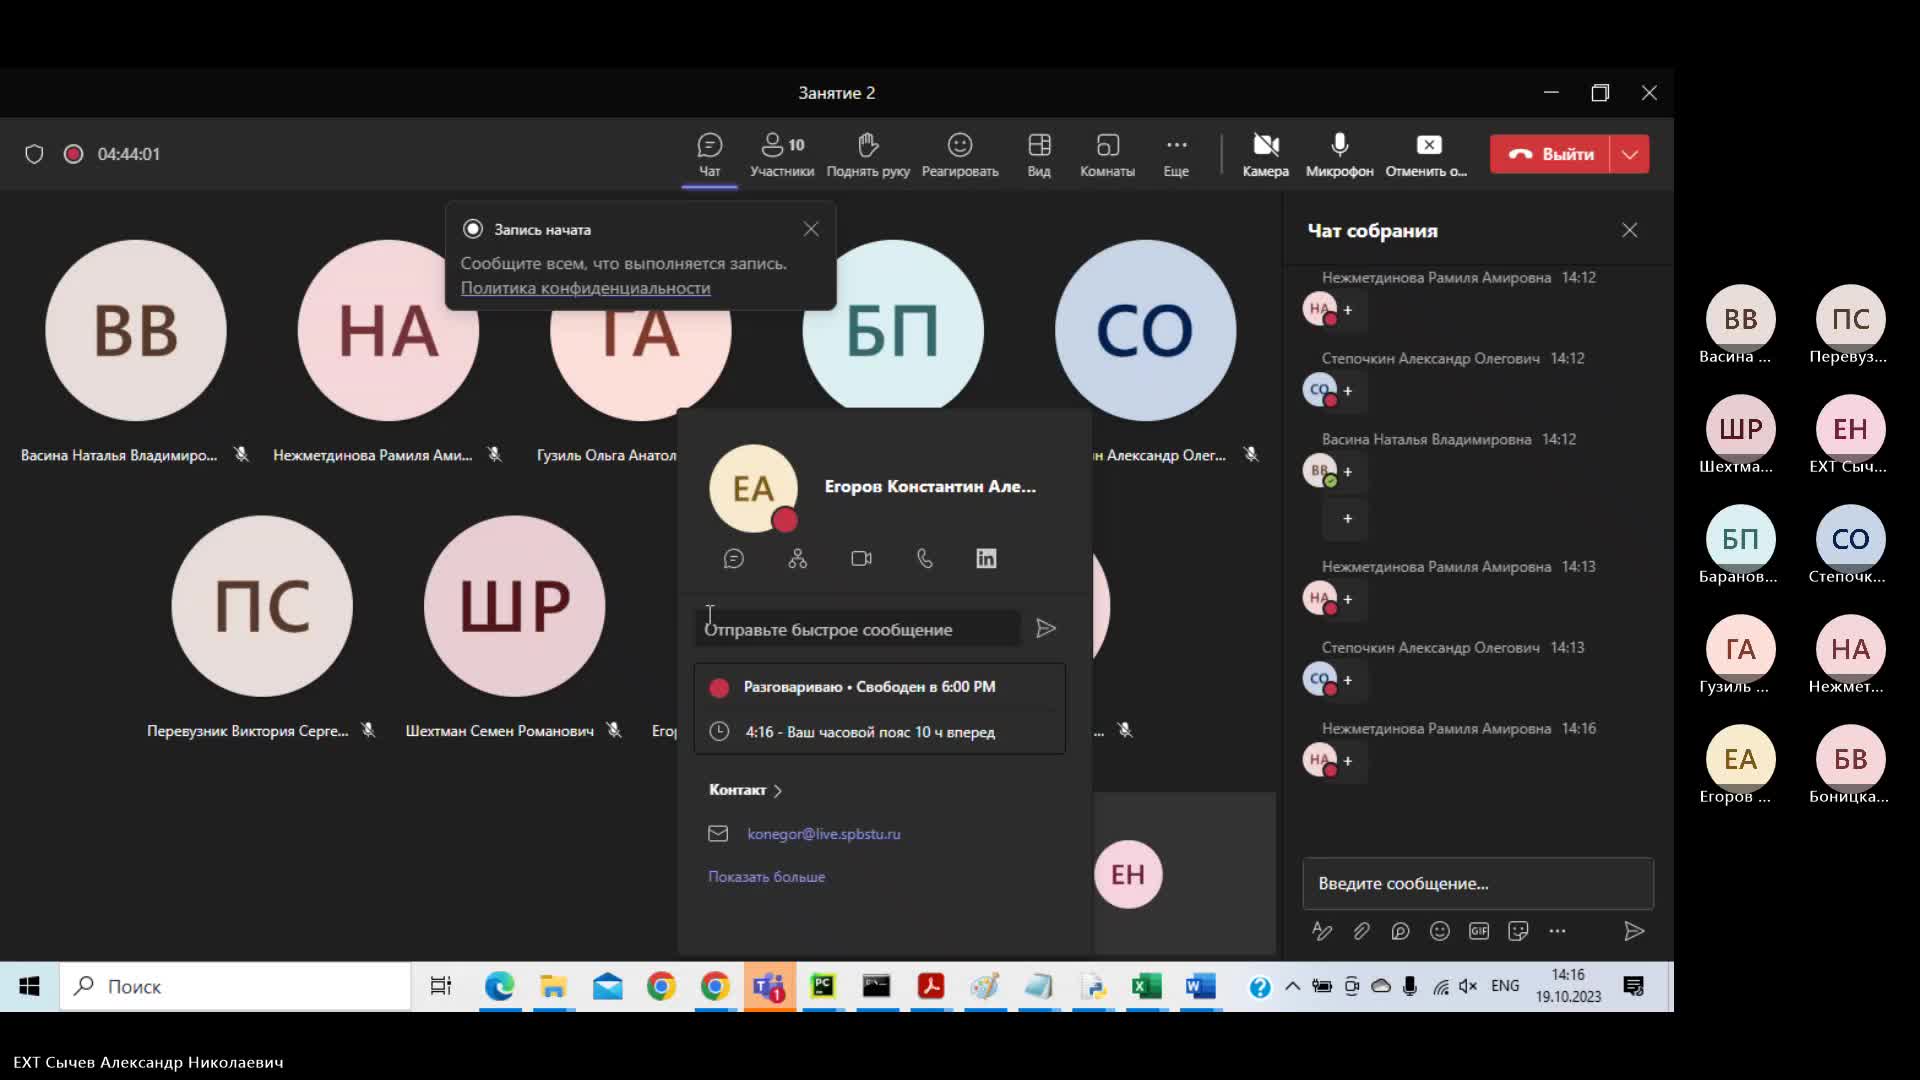Start audio call from contact card

[925, 559]
